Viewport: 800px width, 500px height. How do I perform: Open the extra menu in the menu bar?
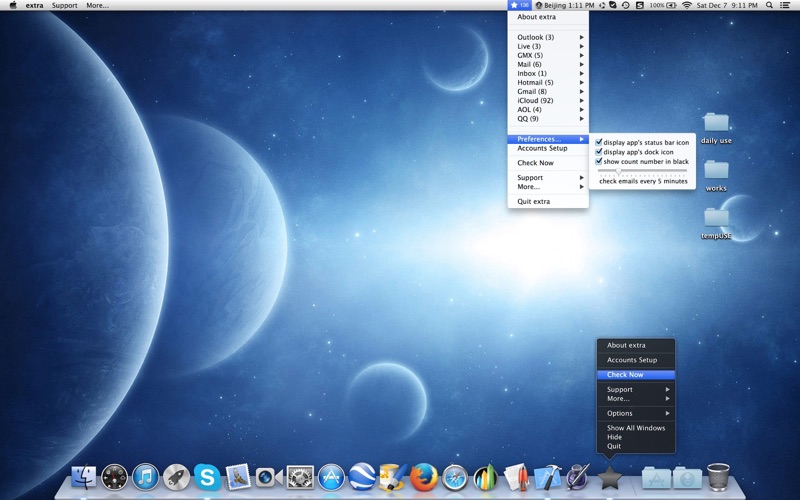[x=34, y=5]
